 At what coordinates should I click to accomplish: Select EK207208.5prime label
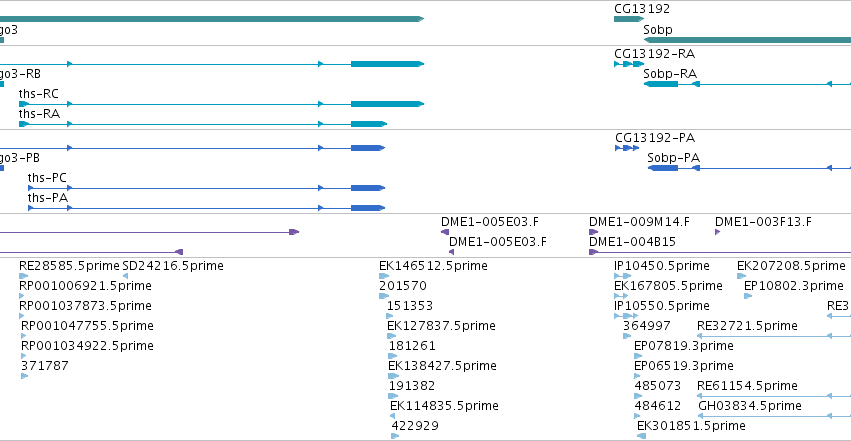[x=791, y=266]
